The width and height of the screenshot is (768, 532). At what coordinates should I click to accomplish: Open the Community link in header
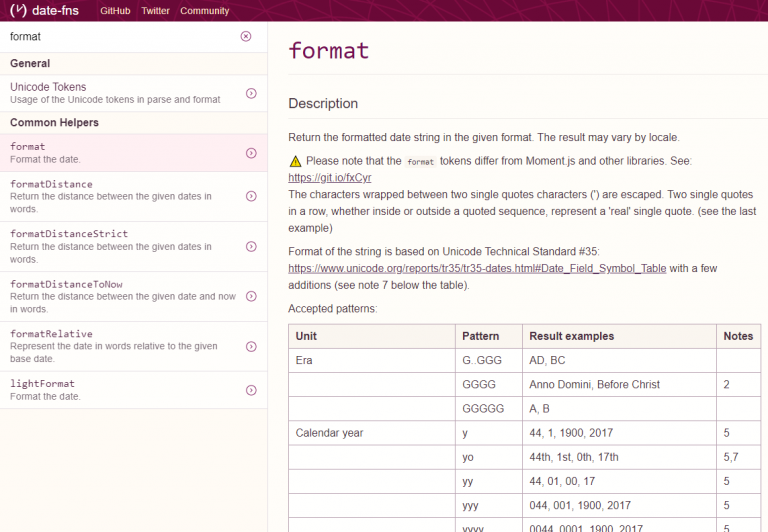coord(204,11)
